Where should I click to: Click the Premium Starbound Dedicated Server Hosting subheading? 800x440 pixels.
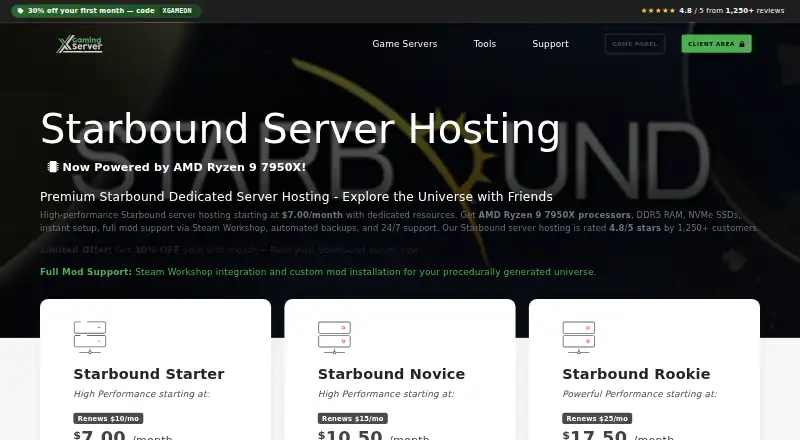(x=296, y=197)
